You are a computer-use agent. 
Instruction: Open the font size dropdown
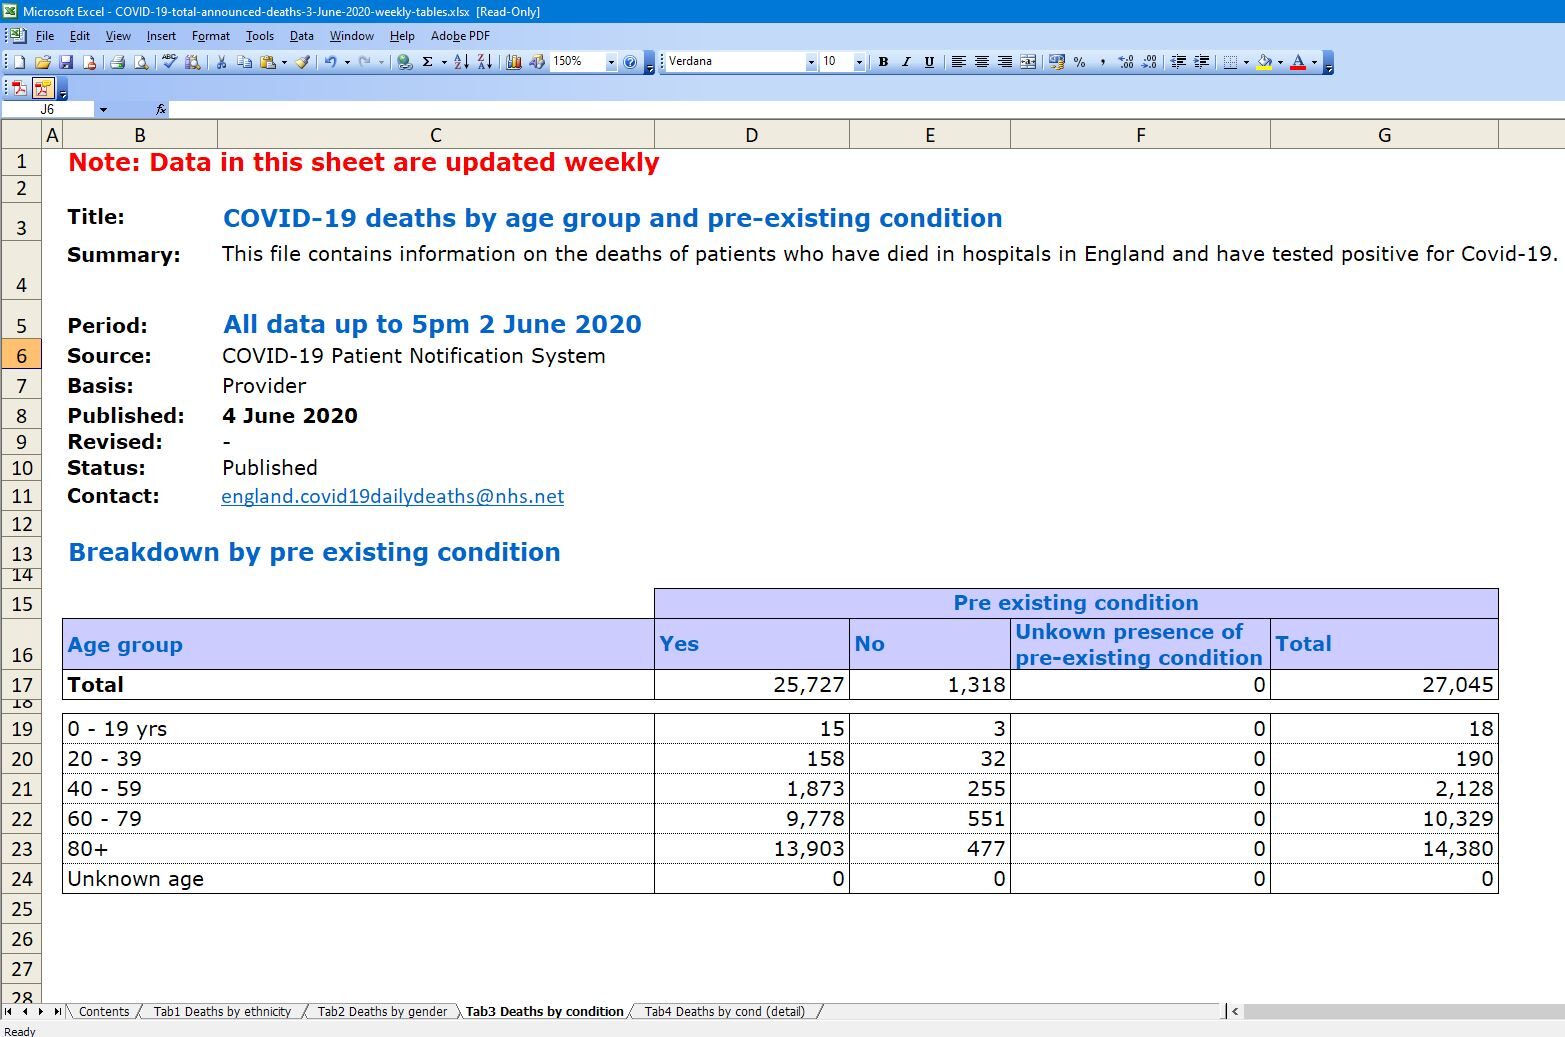[x=859, y=62]
